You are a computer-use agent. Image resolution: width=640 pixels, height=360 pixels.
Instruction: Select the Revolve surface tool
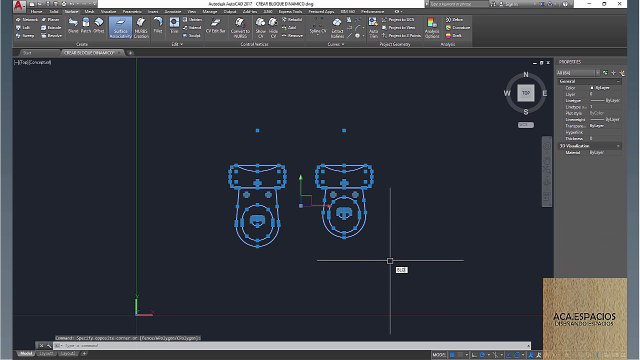pyautogui.click(x=52, y=36)
